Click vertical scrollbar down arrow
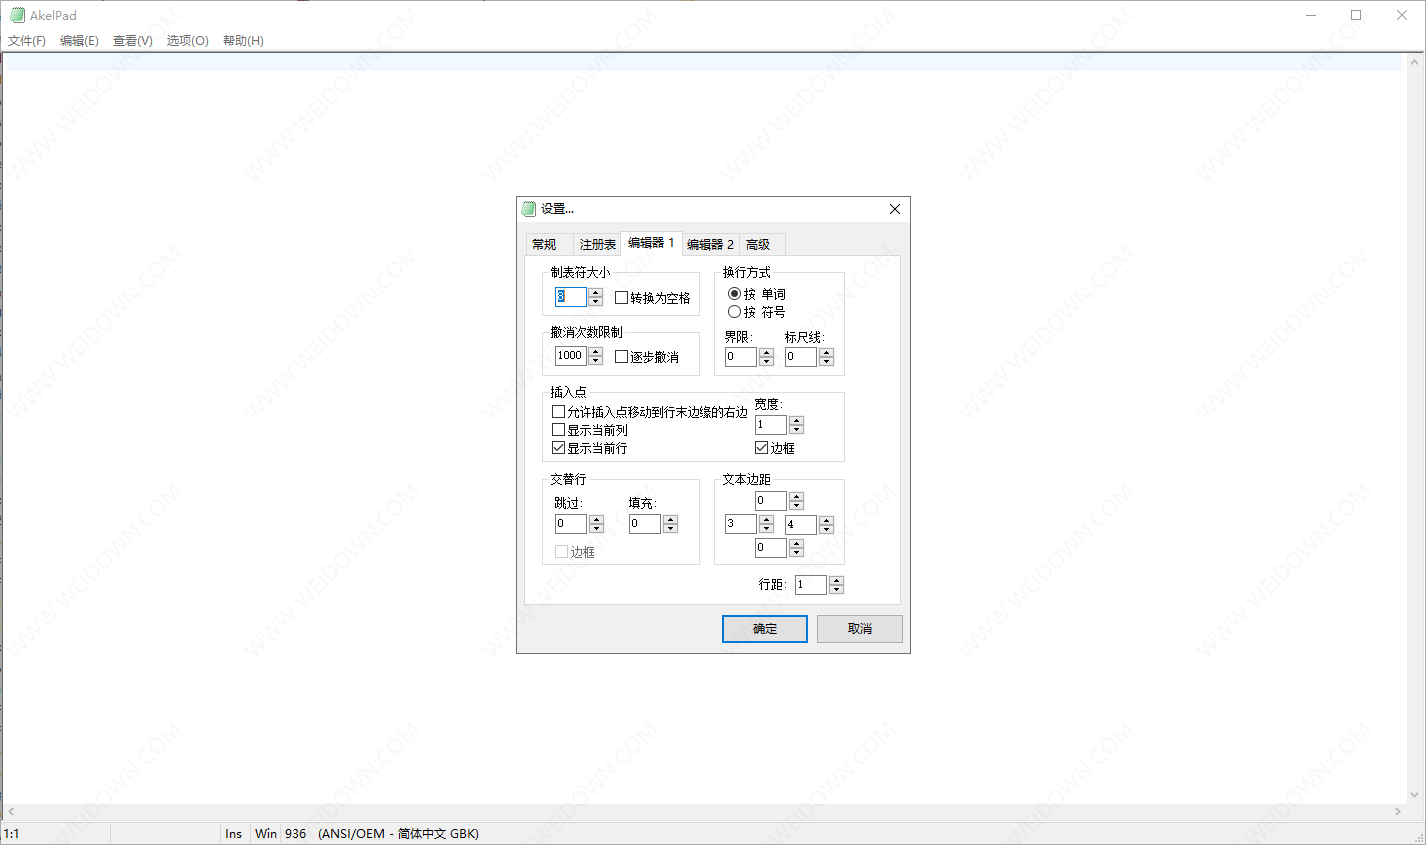This screenshot has width=1426, height=845. (1414, 796)
